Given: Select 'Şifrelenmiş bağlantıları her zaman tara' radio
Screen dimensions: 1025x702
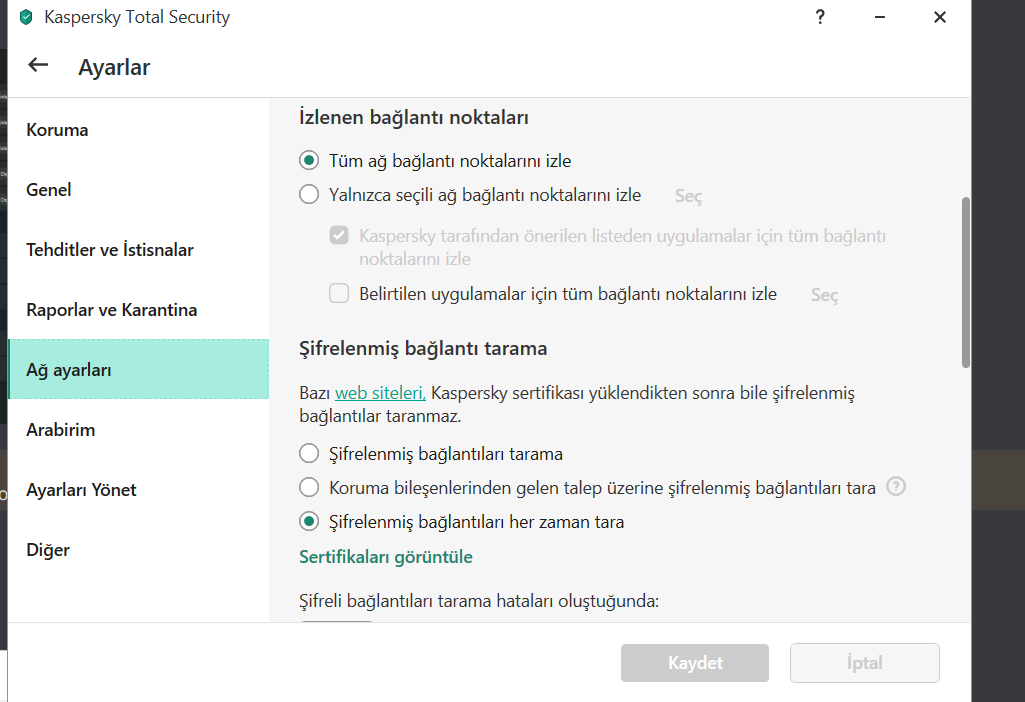Looking at the screenshot, I should (309, 521).
